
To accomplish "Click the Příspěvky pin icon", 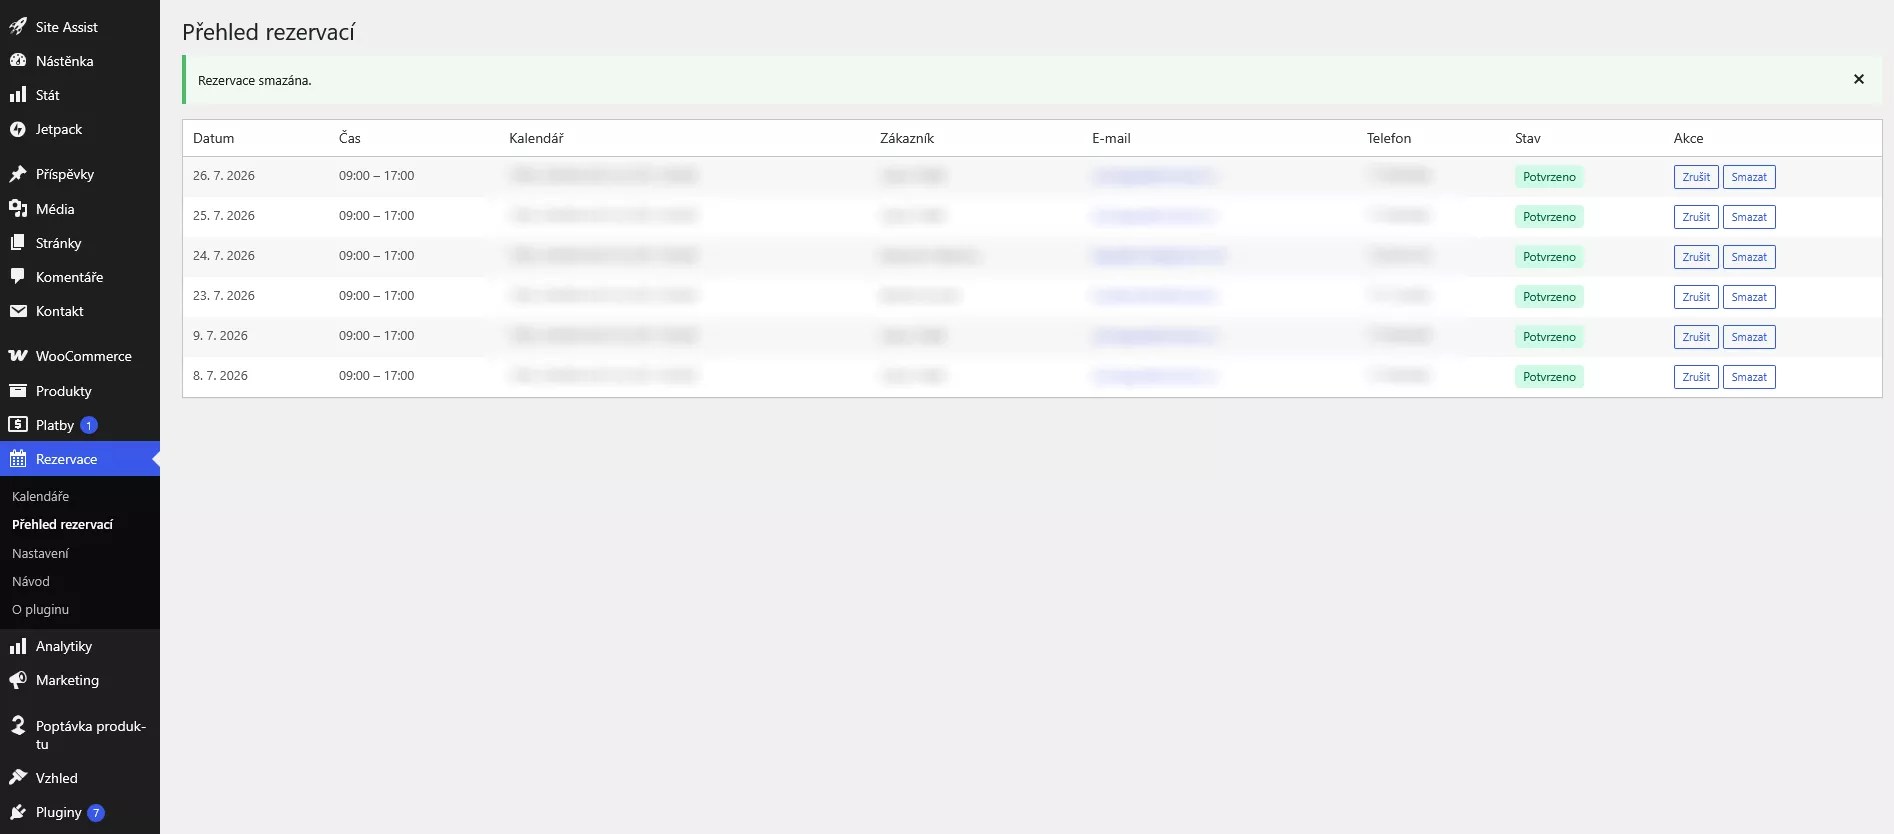I will [x=18, y=174].
